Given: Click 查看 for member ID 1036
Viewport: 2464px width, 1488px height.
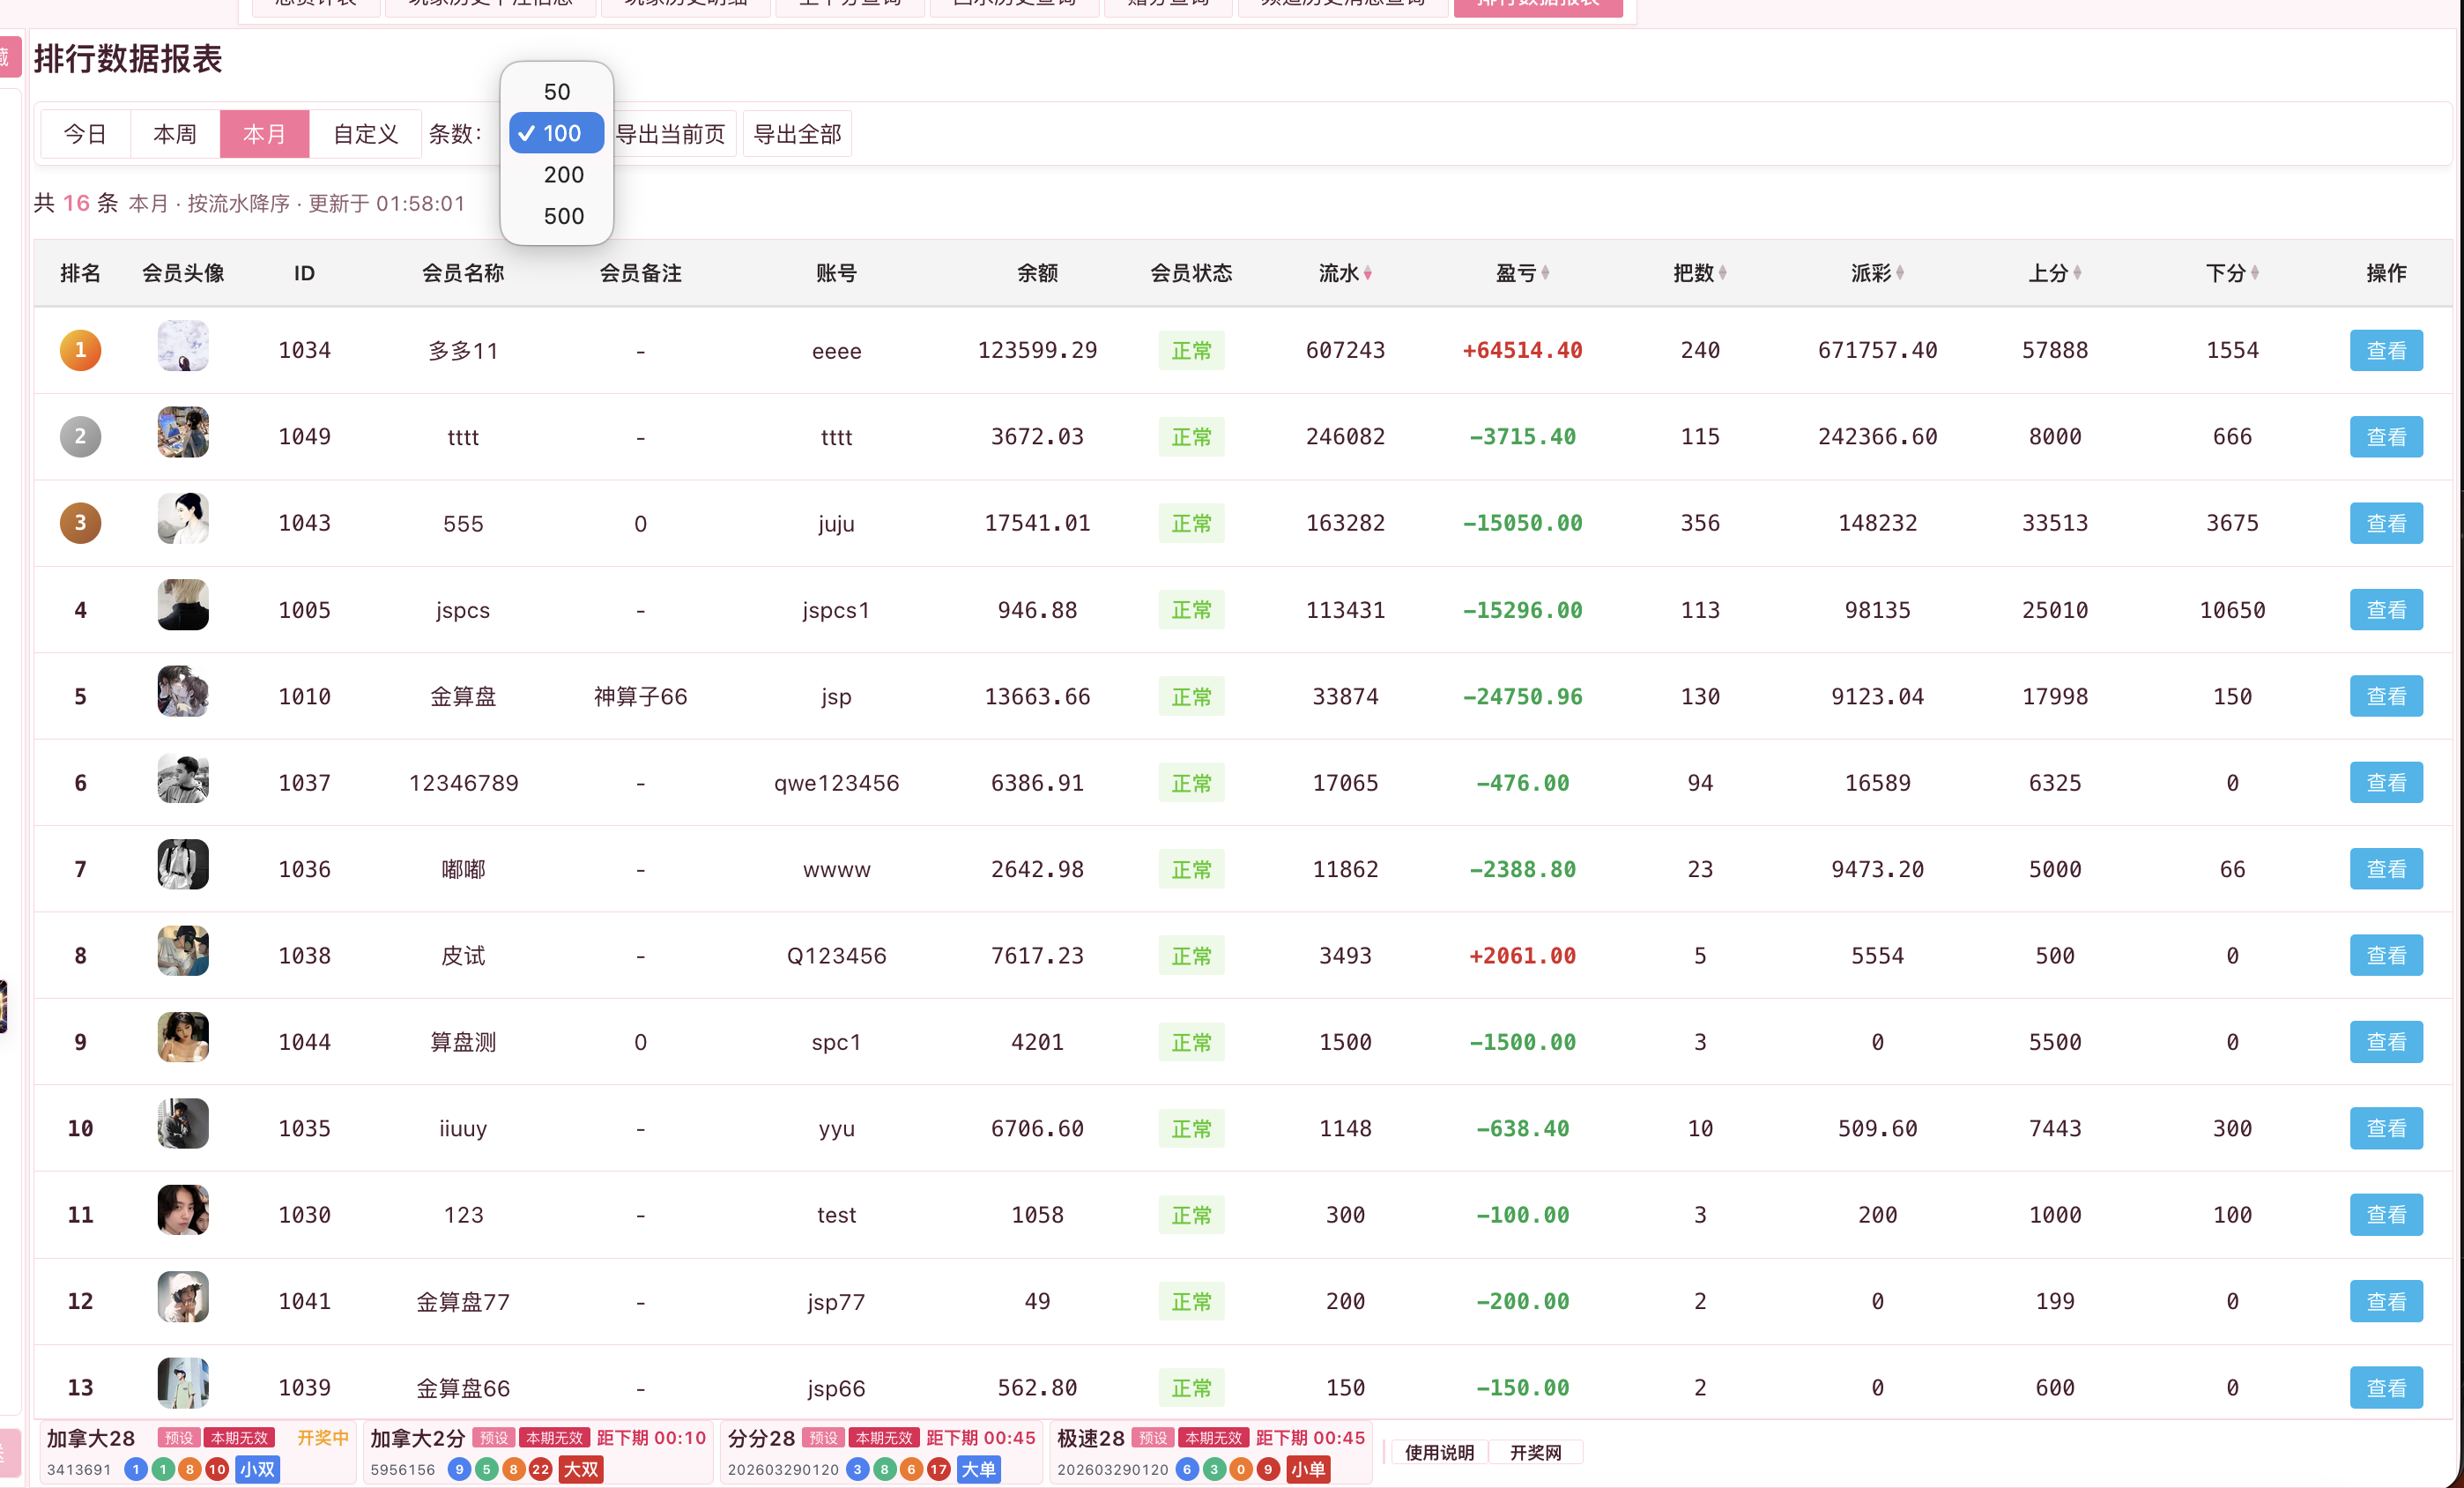Looking at the screenshot, I should pyautogui.click(x=2386, y=869).
